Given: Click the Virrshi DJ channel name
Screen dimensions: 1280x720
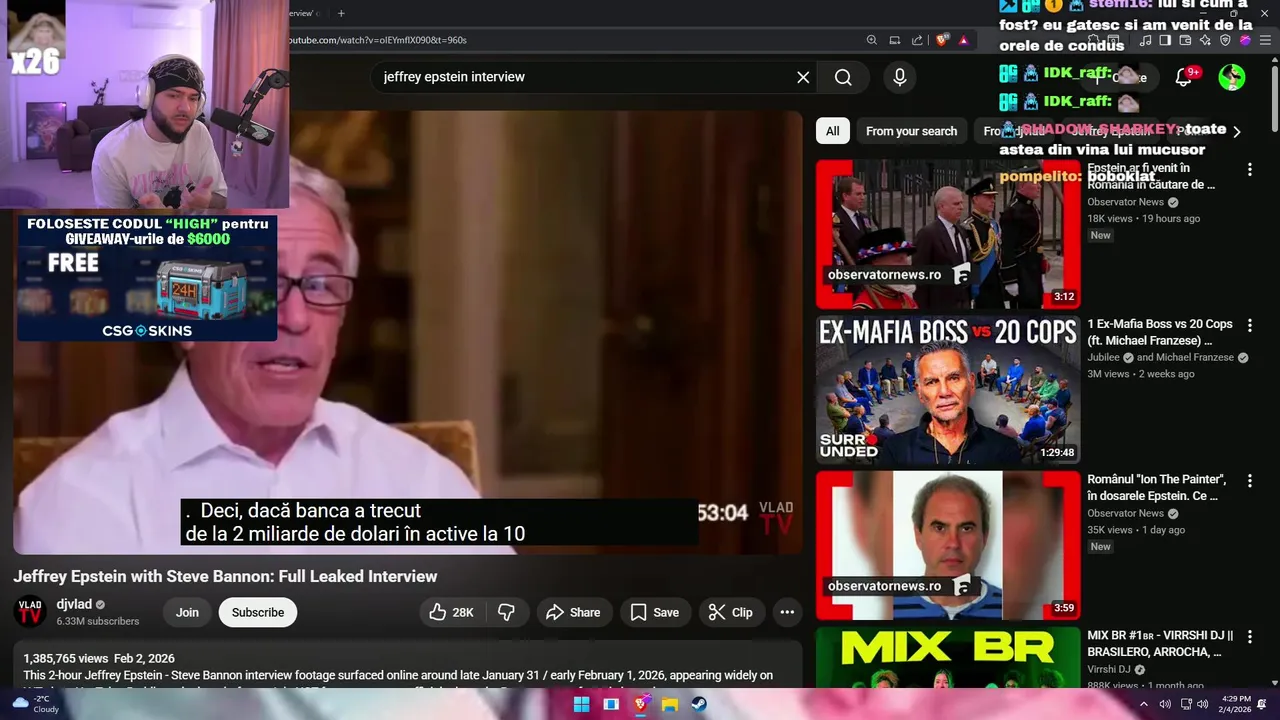Looking at the screenshot, I should click(1109, 669).
